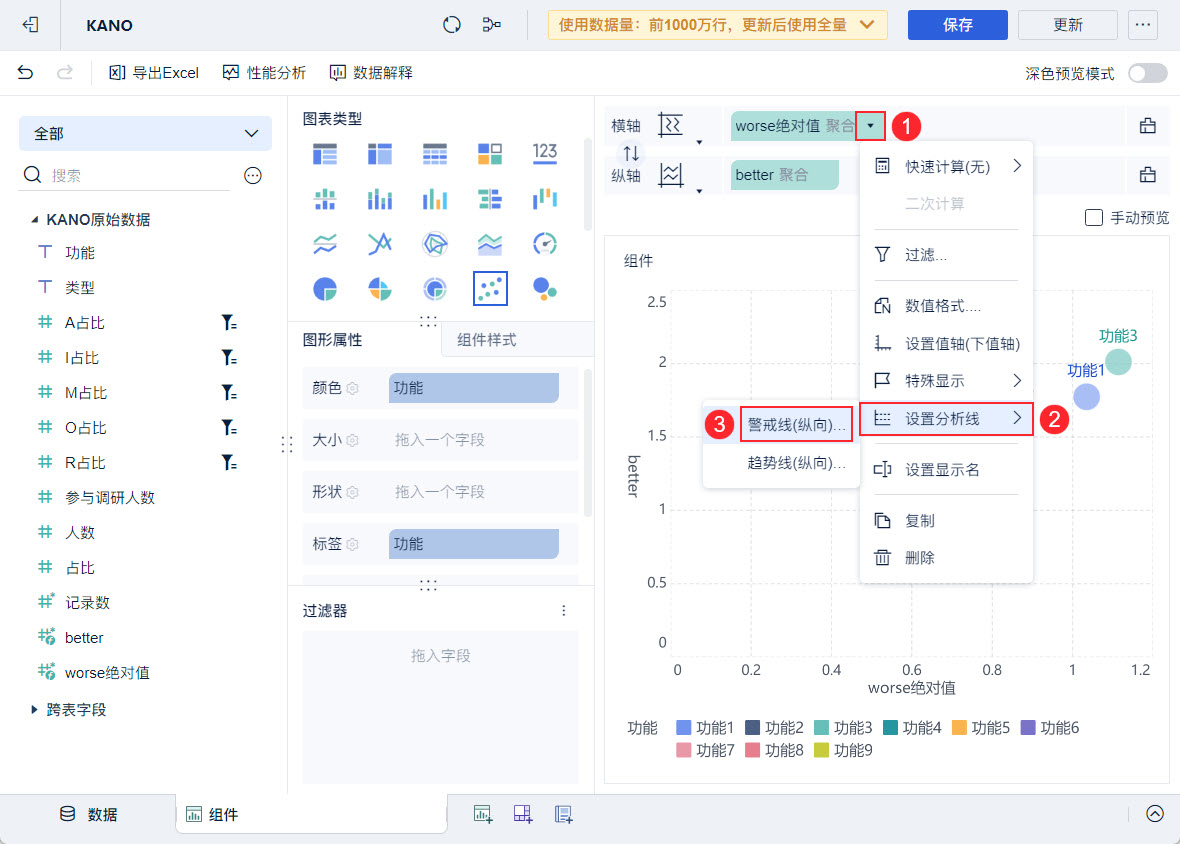Click 导出Excel in toolbar

point(154,72)
